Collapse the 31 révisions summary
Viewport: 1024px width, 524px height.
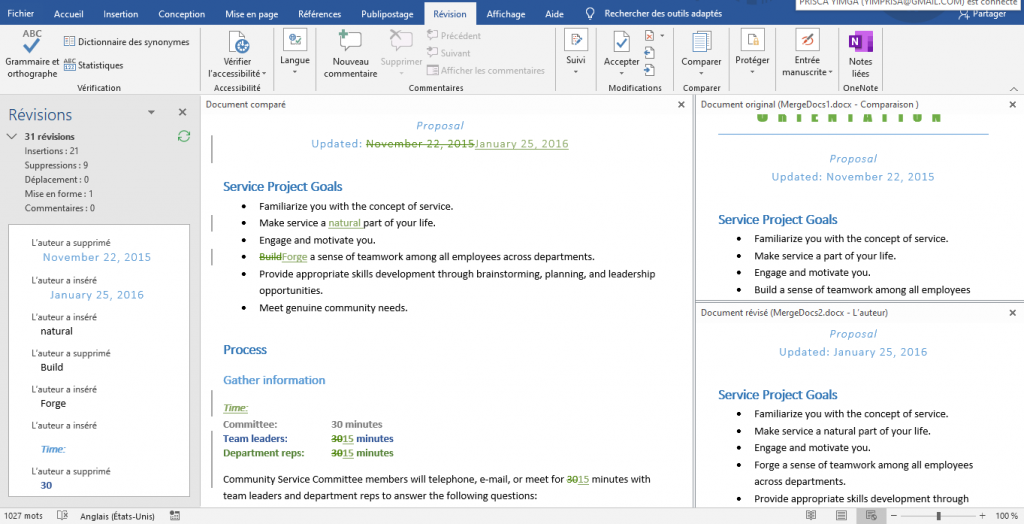(12, 136)
